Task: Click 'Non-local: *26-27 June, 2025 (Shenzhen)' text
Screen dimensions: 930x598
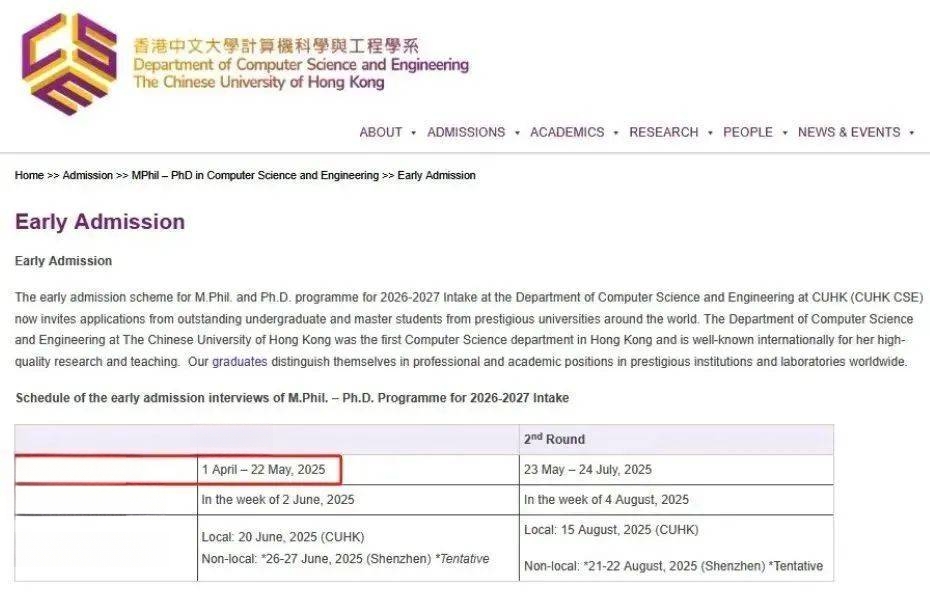Action: click(316, 559)
